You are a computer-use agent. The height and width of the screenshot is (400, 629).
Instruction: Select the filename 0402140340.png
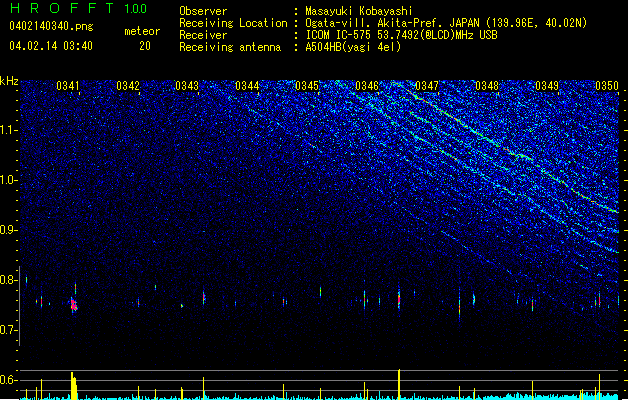coord(51,26)
